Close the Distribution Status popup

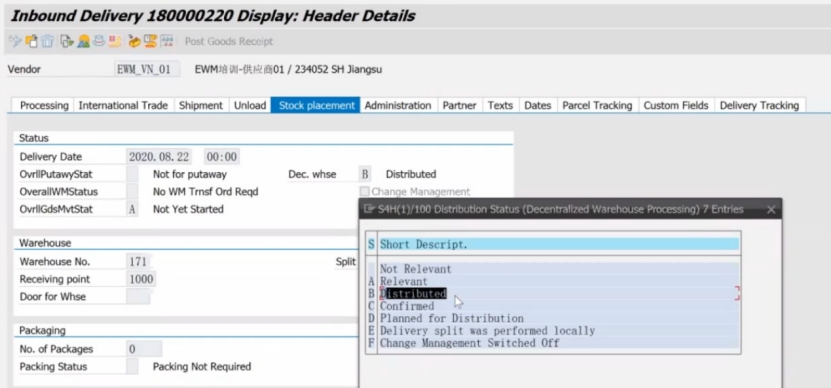[x=771, y=210]
